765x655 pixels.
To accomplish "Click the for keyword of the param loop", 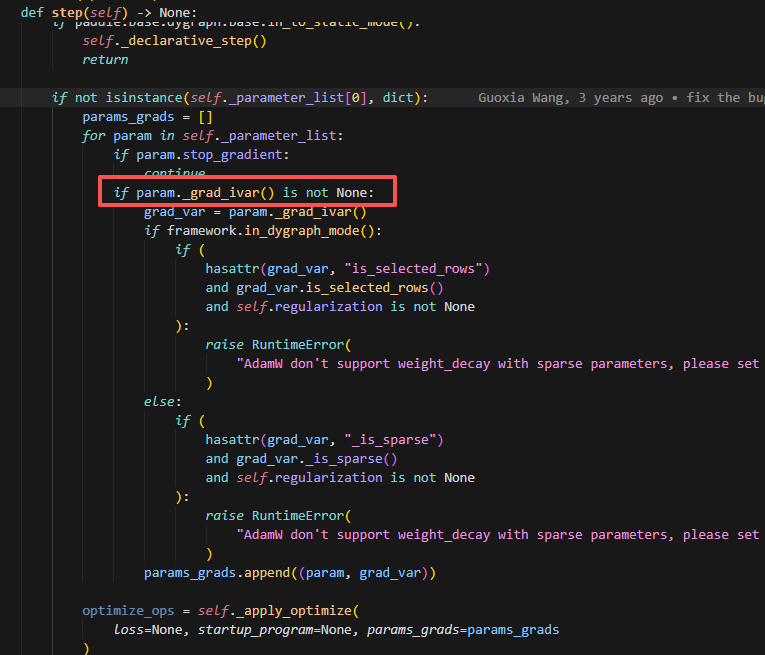I will coord(93,136).
